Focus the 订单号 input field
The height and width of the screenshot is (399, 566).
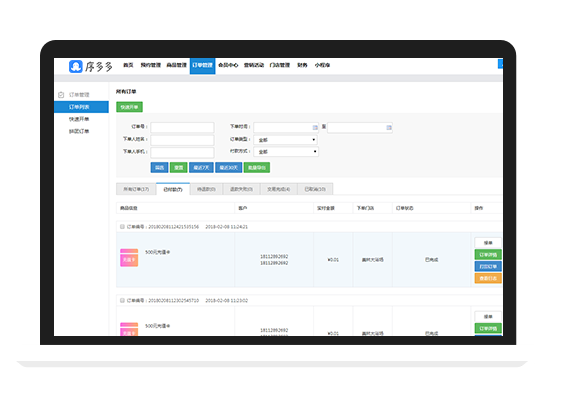pos(182,127)
